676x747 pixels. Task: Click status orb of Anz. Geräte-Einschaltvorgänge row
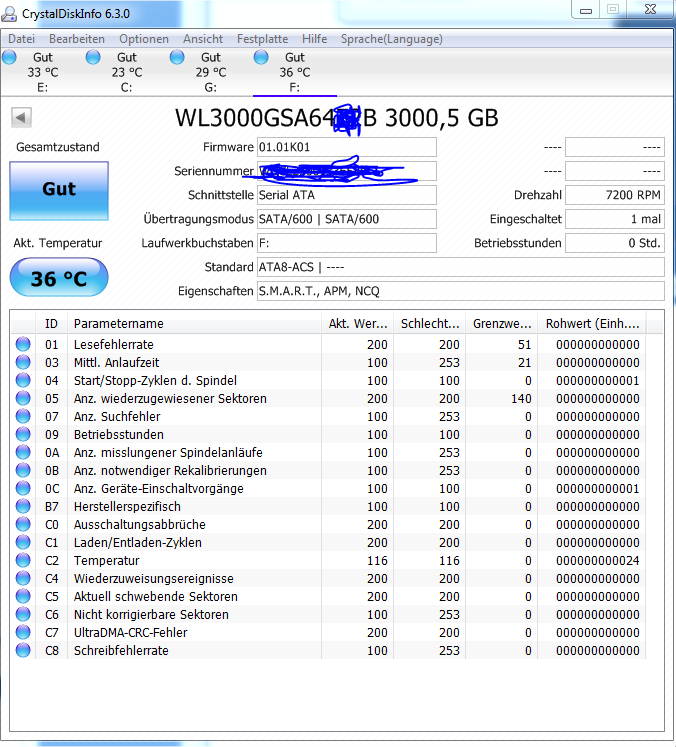coord(23,488)
